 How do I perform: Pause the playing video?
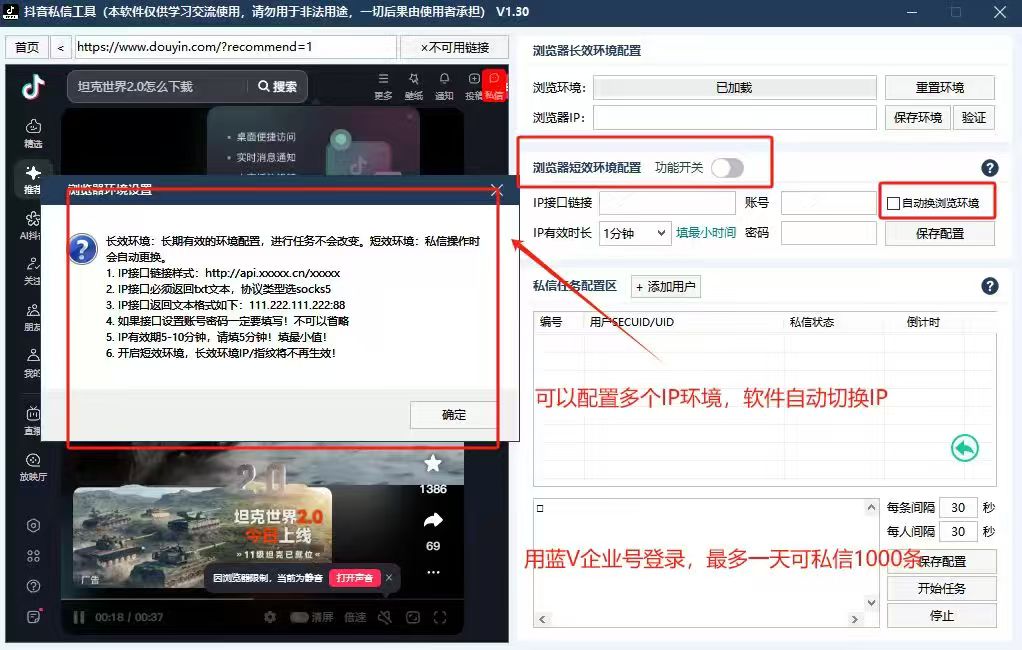click(79, 617)
